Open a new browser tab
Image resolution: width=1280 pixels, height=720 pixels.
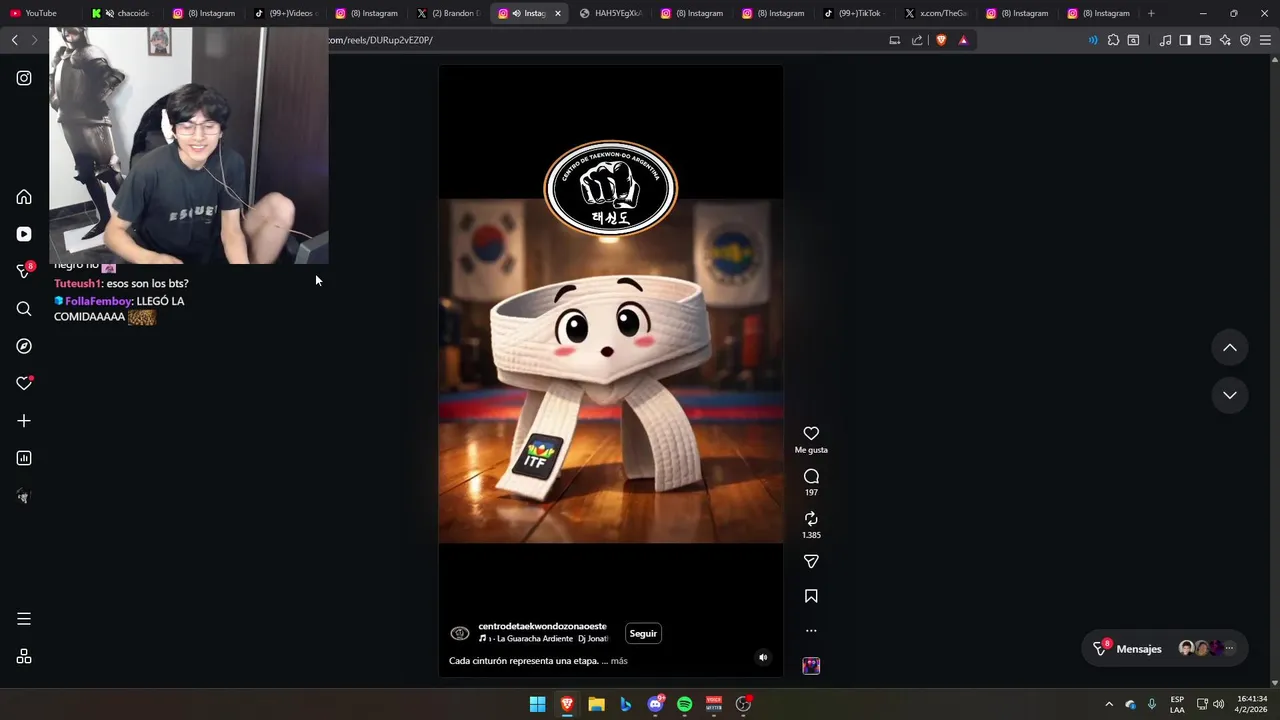coord(1151,13)
